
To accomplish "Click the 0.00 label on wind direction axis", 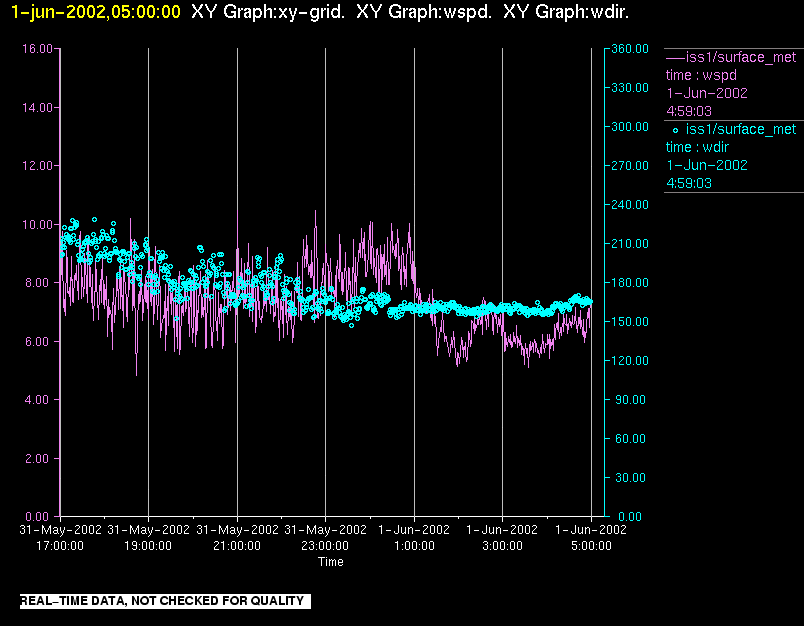I will [630, 517].
